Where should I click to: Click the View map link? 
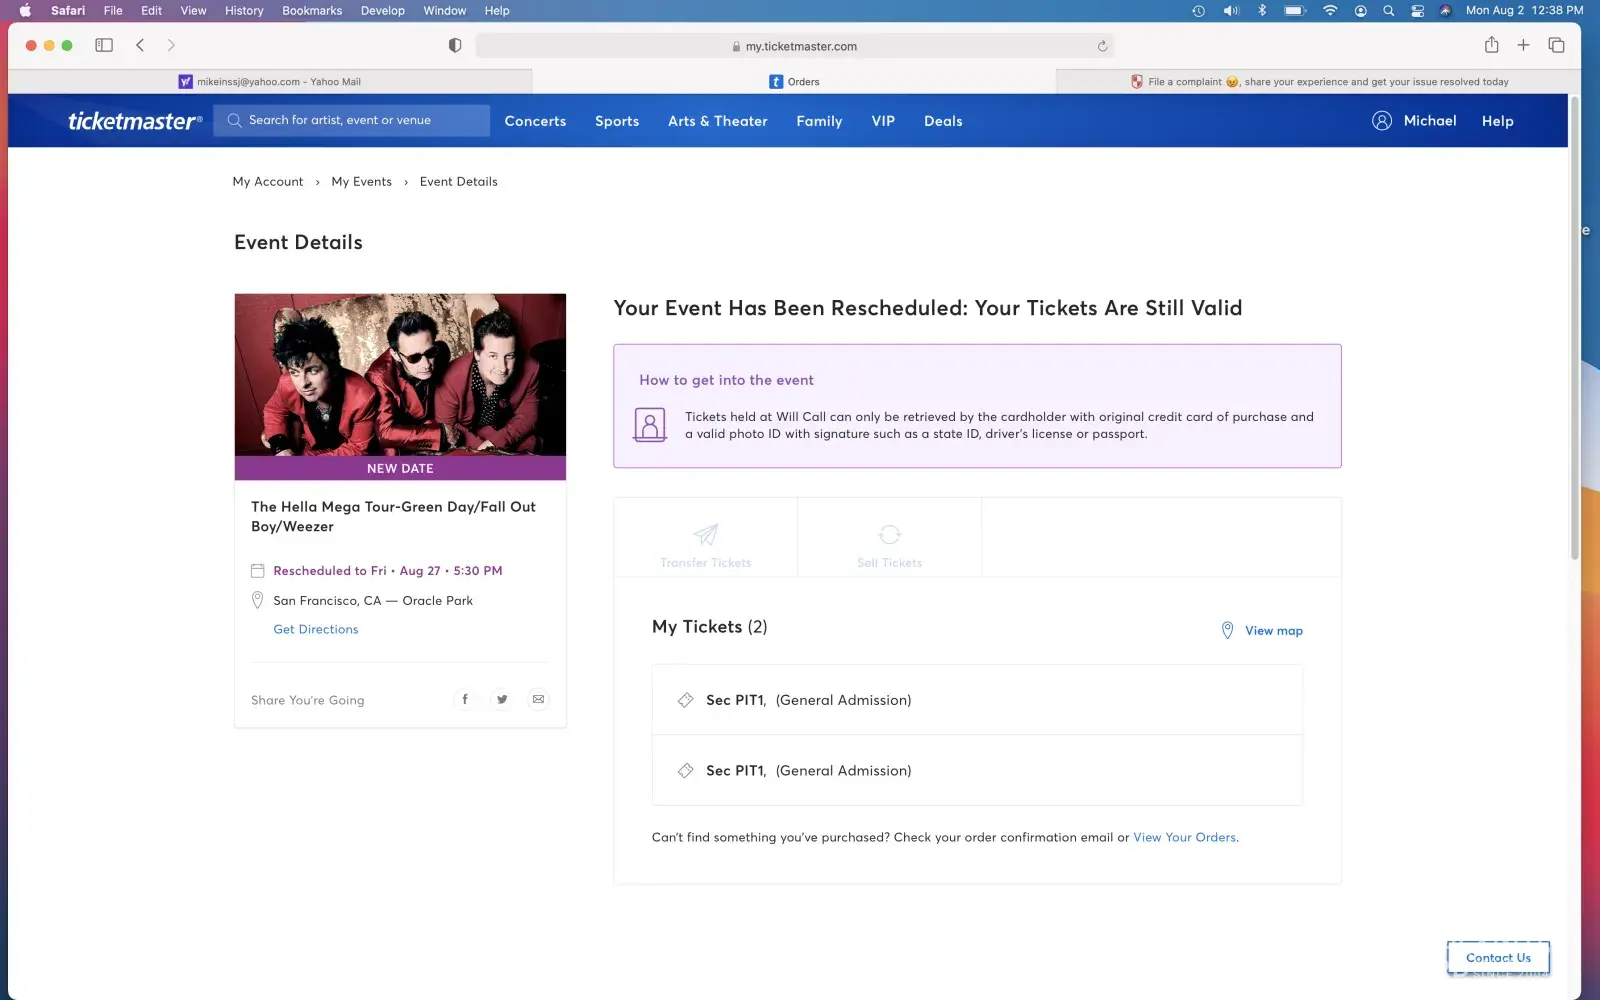1272,631
